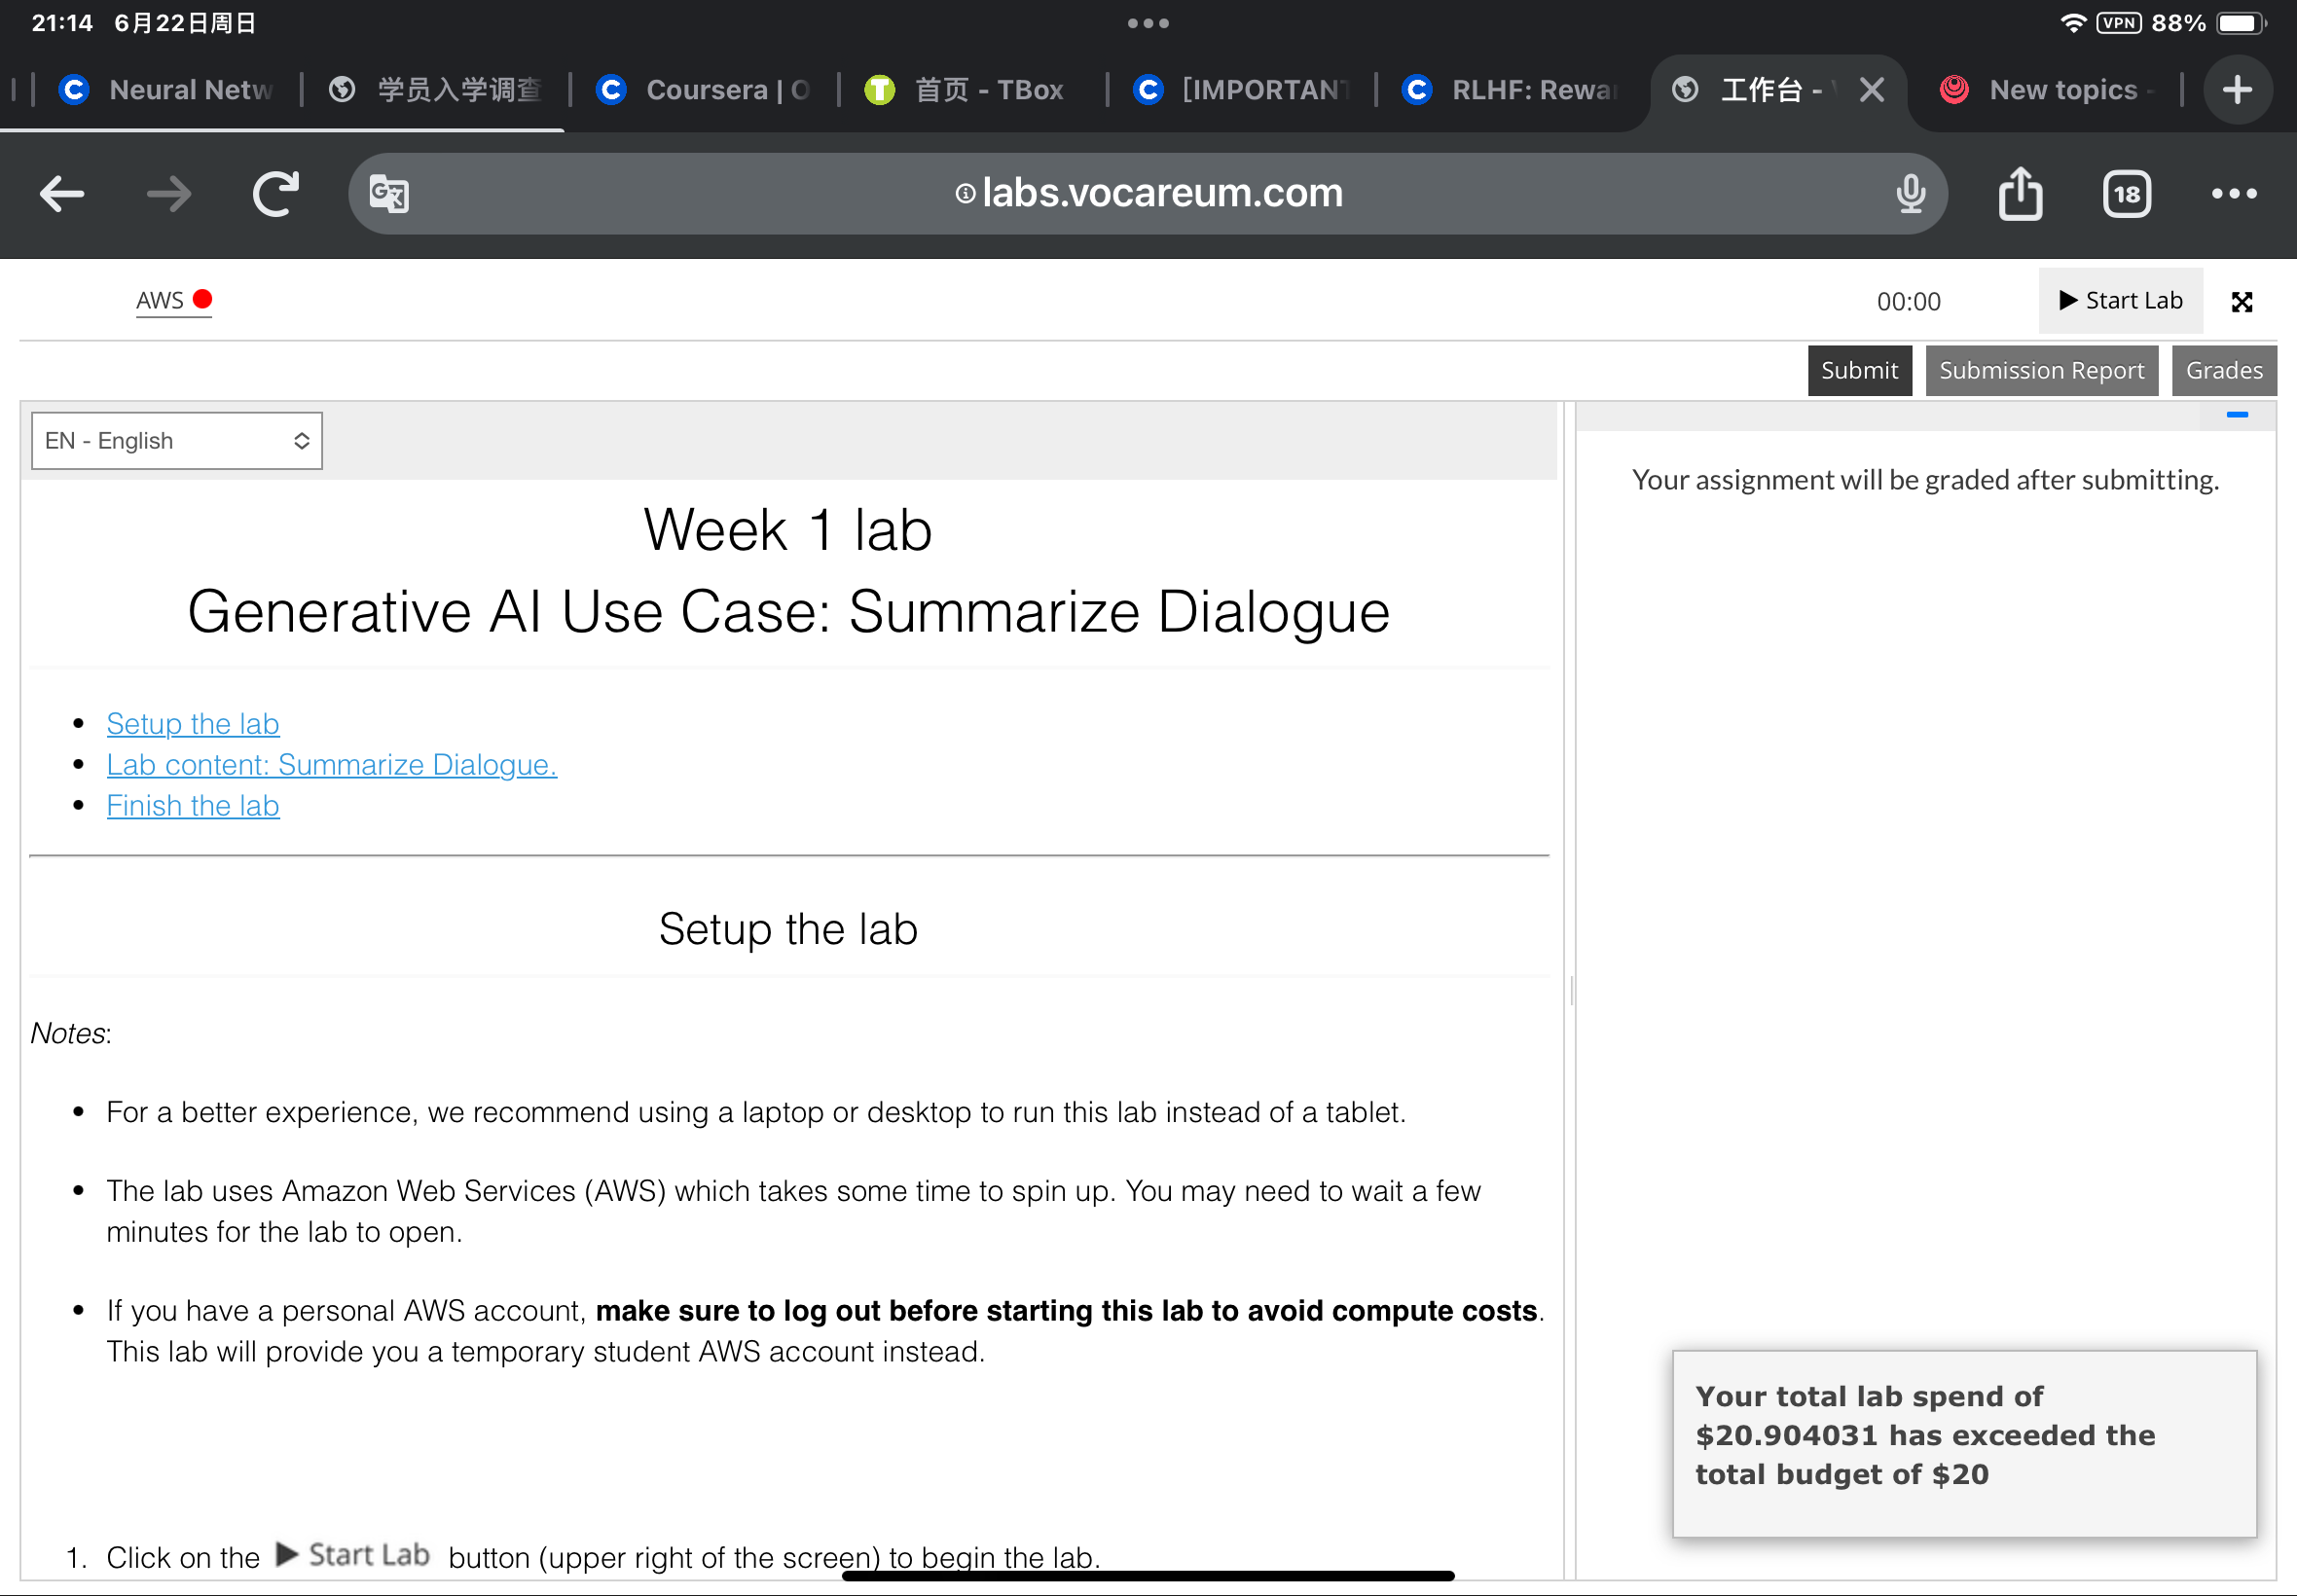Open the EN - English language dropdown

coord(177,441)
